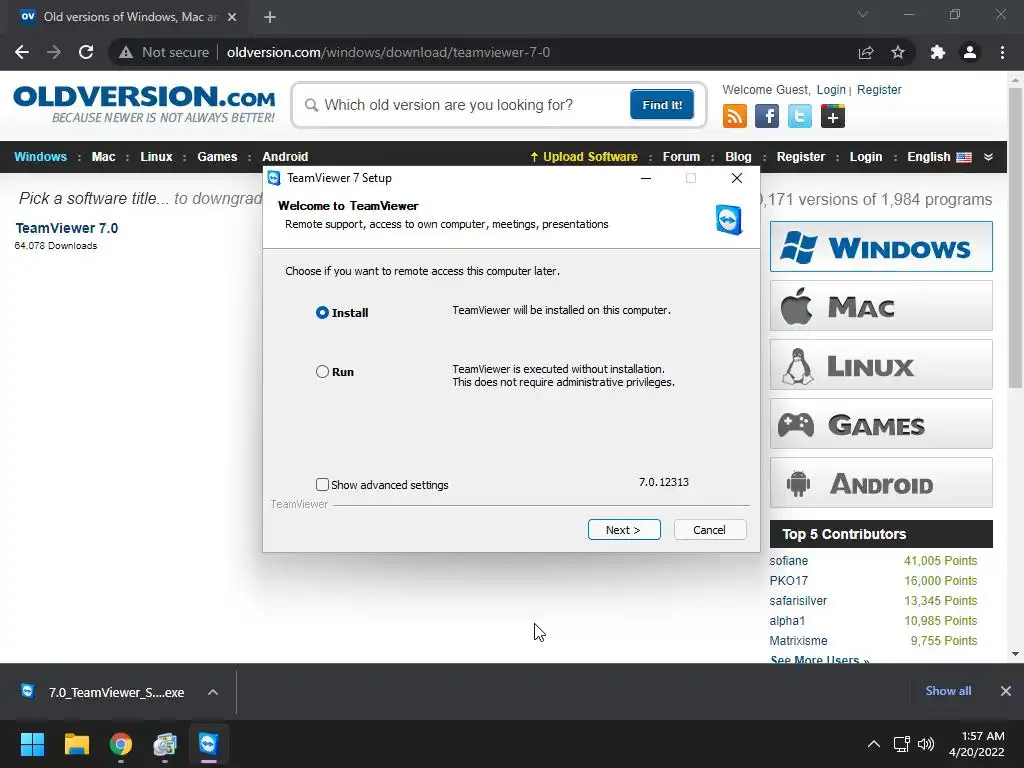Select the Install radio button

(x=322, y=313)
